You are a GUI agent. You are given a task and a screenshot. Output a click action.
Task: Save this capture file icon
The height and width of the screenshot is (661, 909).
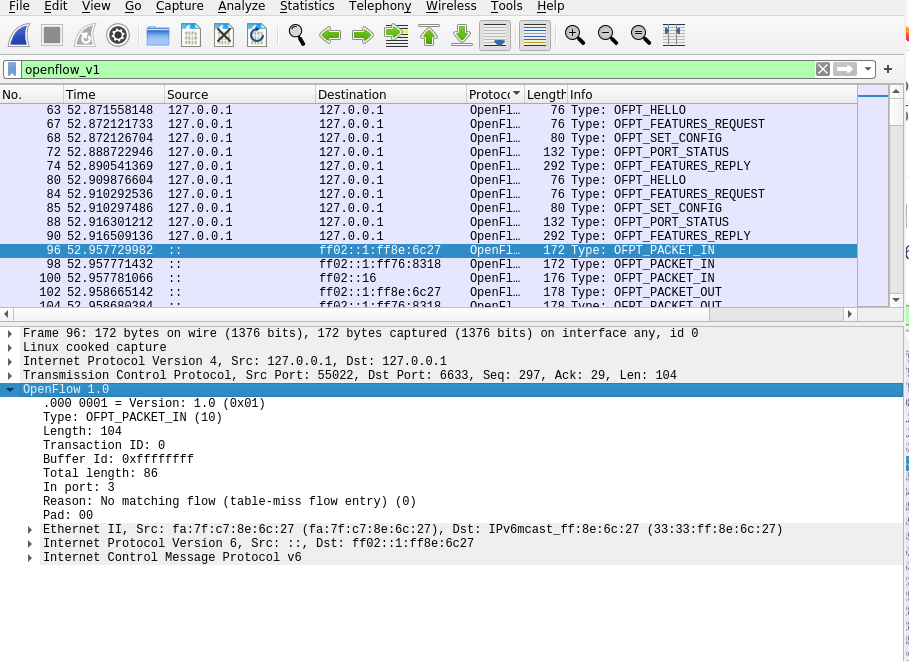pos(191,35)
